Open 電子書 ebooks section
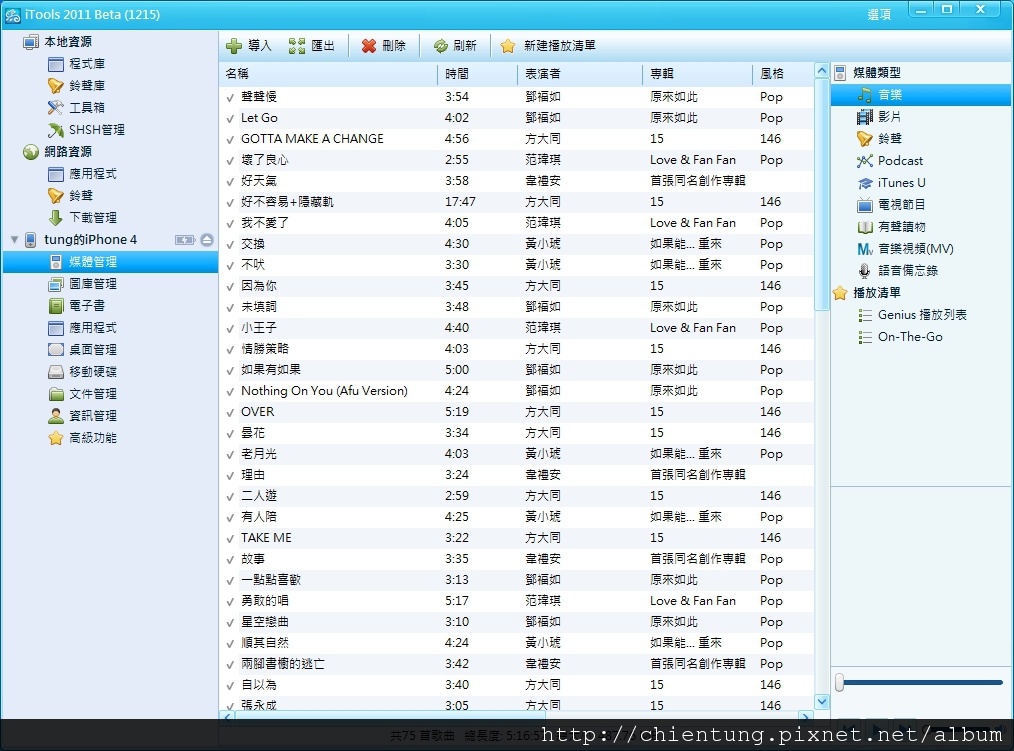1014x751 pixels. (76, 305)
